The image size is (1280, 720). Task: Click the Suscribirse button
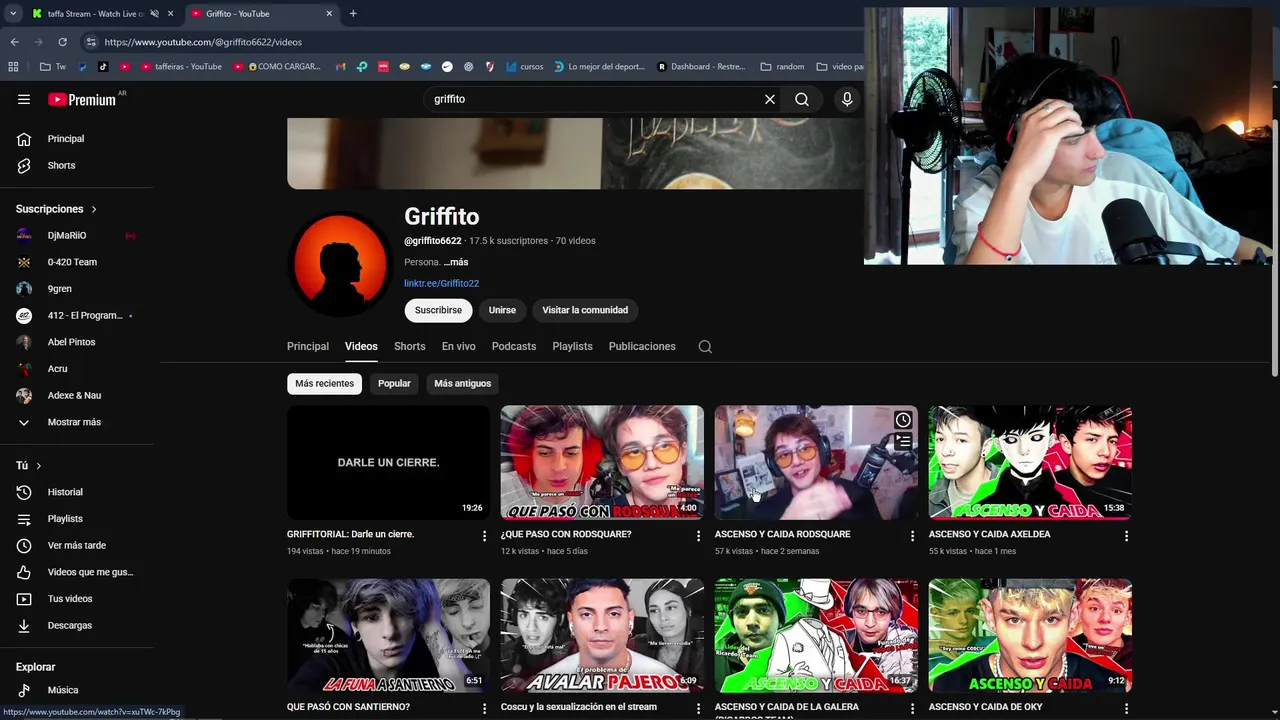[438, 310]
